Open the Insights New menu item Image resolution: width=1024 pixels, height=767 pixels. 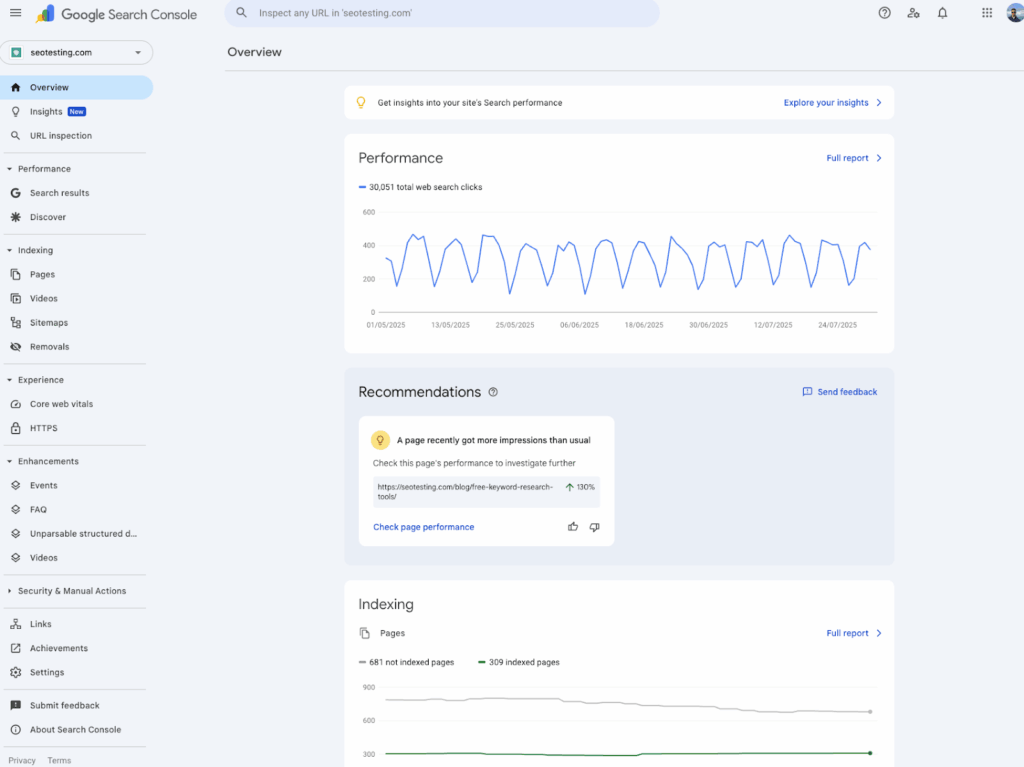76,112
